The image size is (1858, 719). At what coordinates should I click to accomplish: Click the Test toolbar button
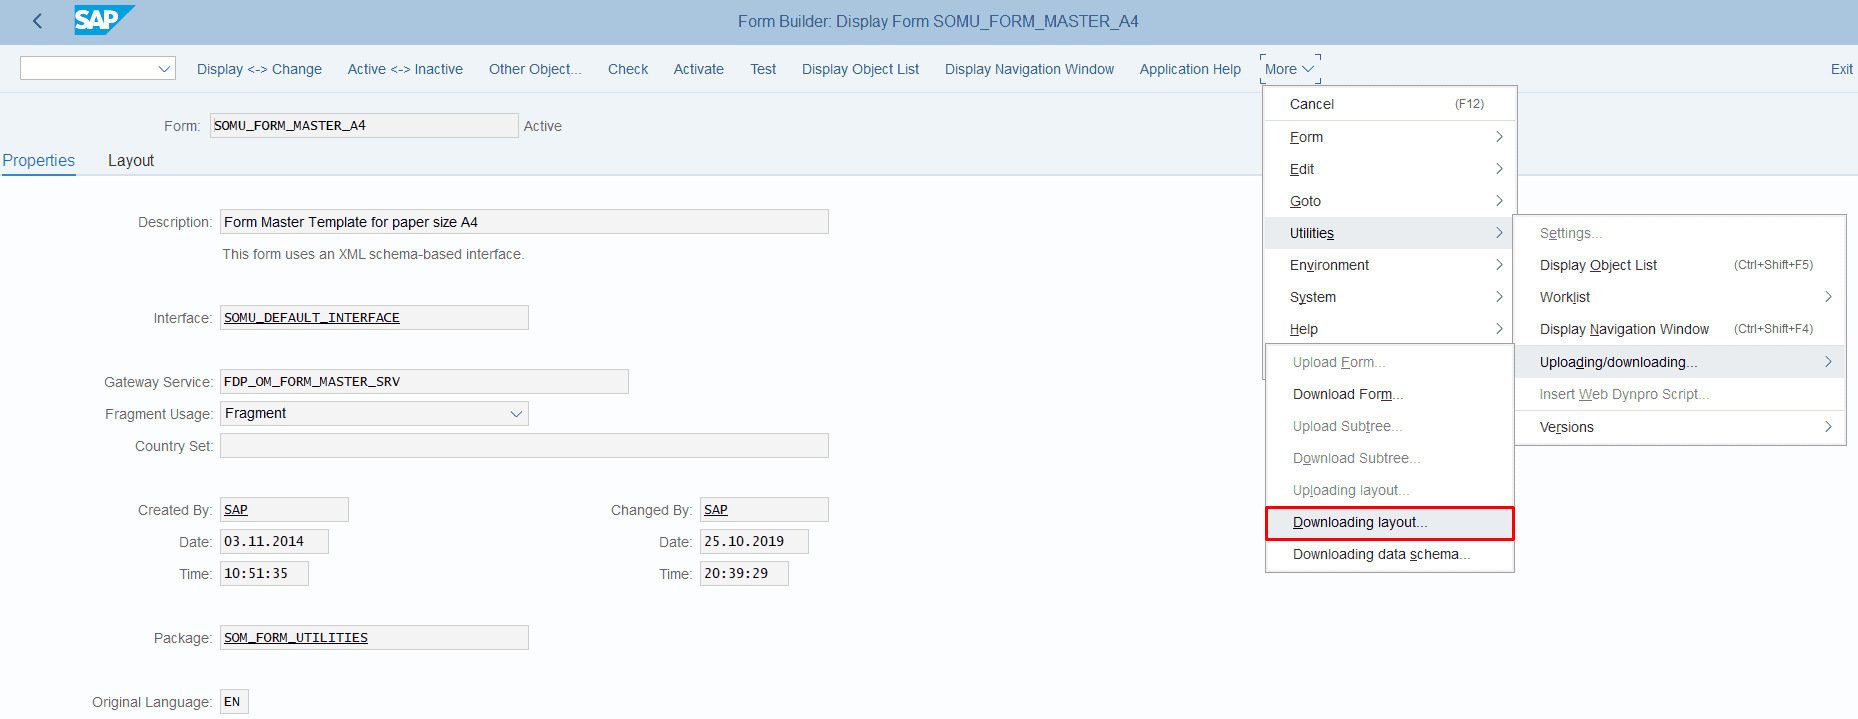click(763, 69)
